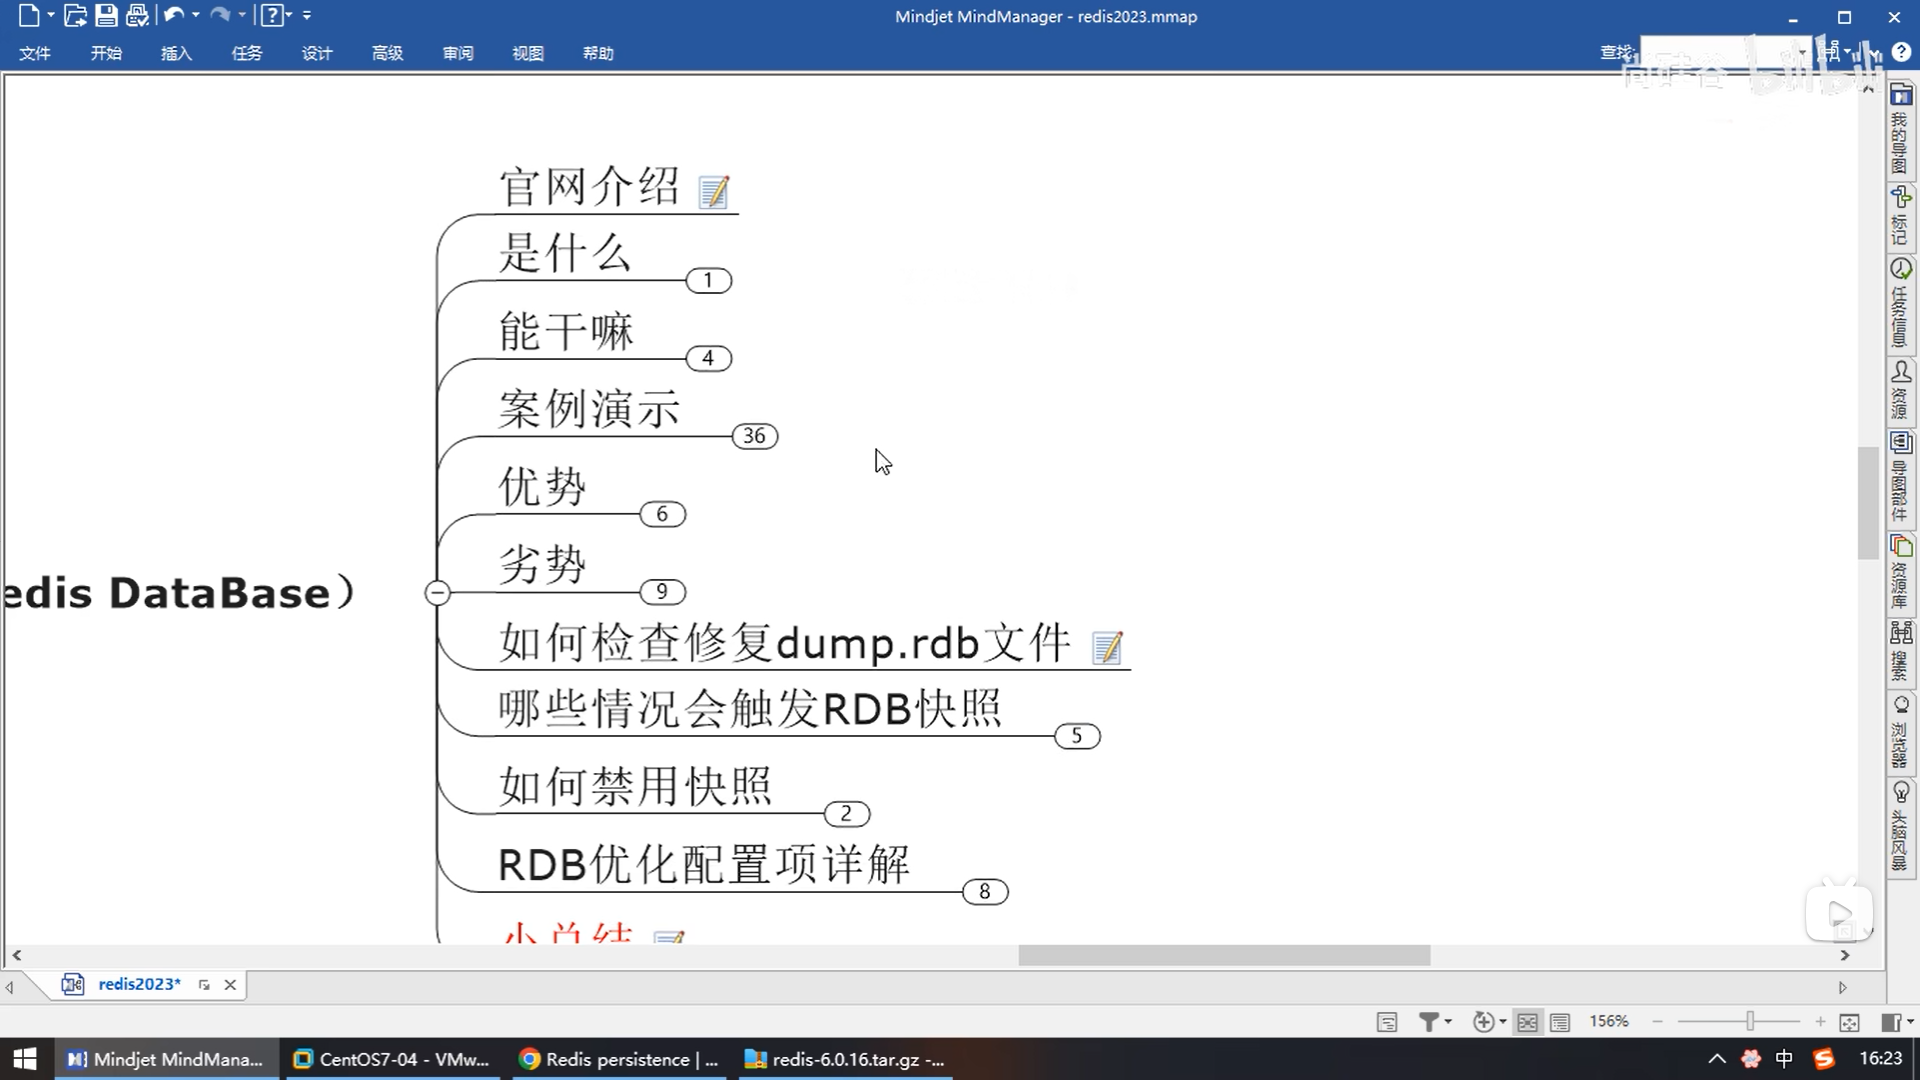Open the note icon on dump.rdb topic
Image resolution: width=1920 pixels, height=1080 pixels.
1107,647
